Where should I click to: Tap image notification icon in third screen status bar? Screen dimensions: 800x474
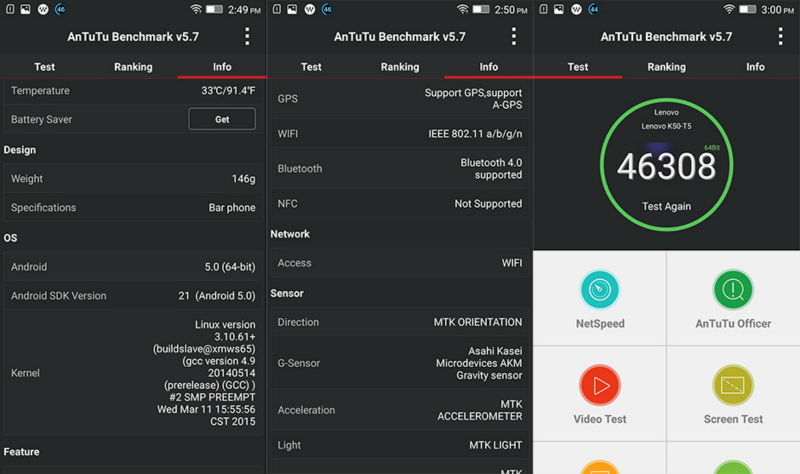[x=559, y=9]
